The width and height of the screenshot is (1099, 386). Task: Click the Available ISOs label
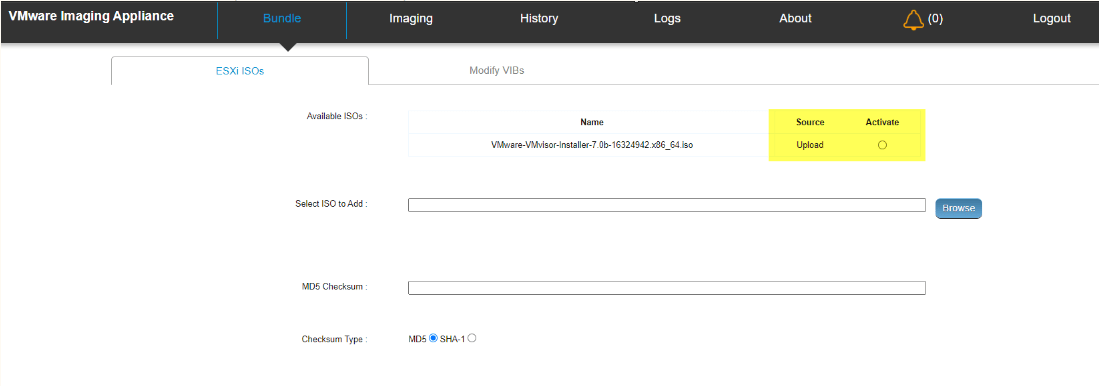coord(337,116)
